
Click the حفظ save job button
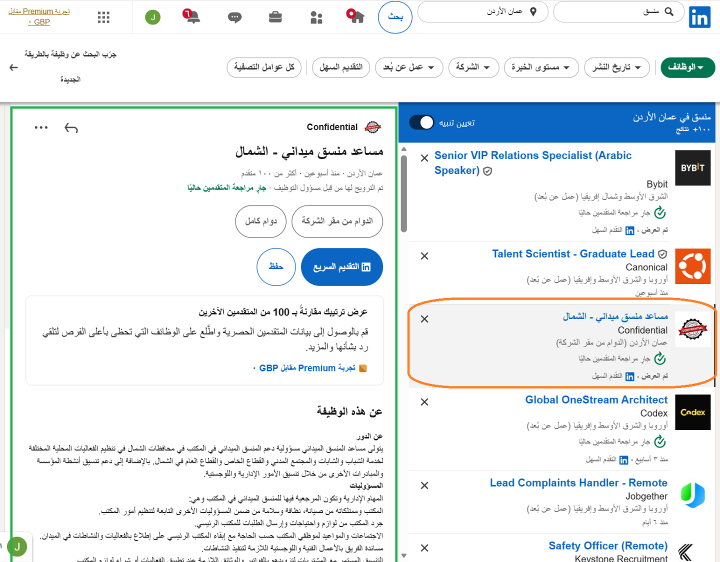click(276, 267)
